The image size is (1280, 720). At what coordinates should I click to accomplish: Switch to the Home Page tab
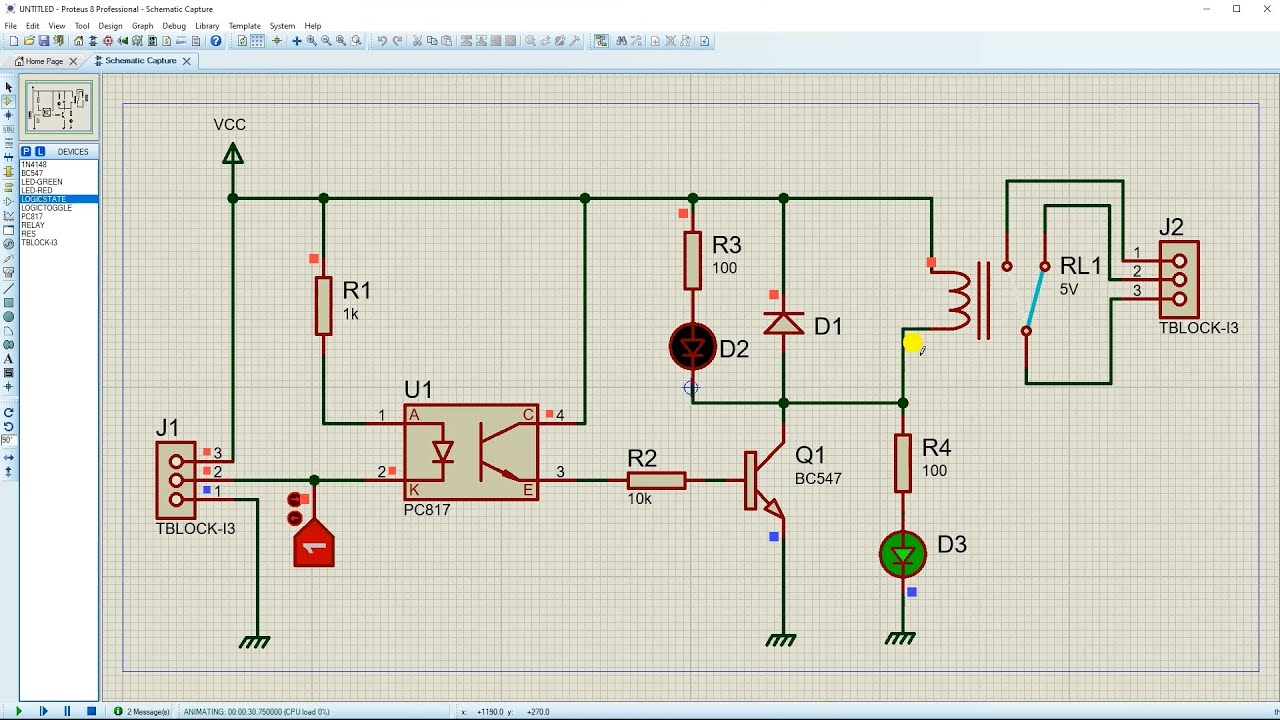44,61
